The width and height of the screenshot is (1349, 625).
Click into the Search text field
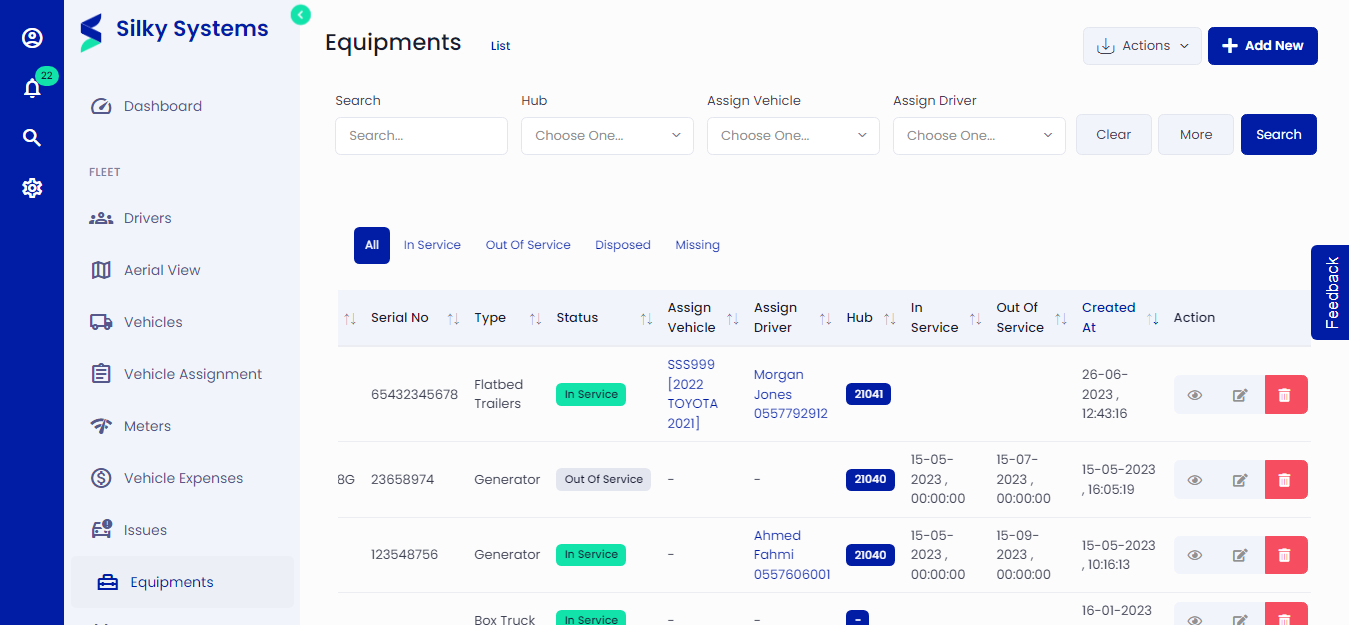[x=421, y=136]
